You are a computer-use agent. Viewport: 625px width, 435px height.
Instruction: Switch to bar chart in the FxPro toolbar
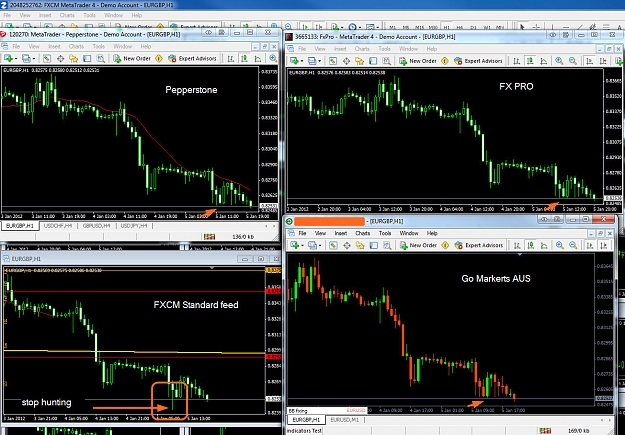pos(517,61)
